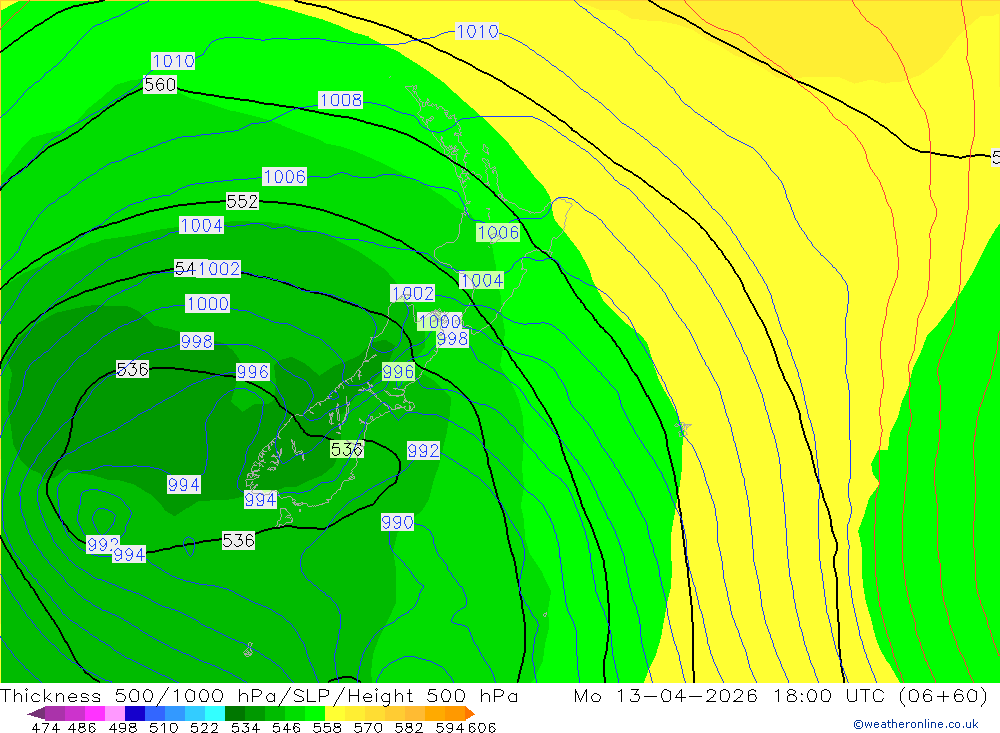Click the '536' label beside the left '996'

click(x=133, y=369)
